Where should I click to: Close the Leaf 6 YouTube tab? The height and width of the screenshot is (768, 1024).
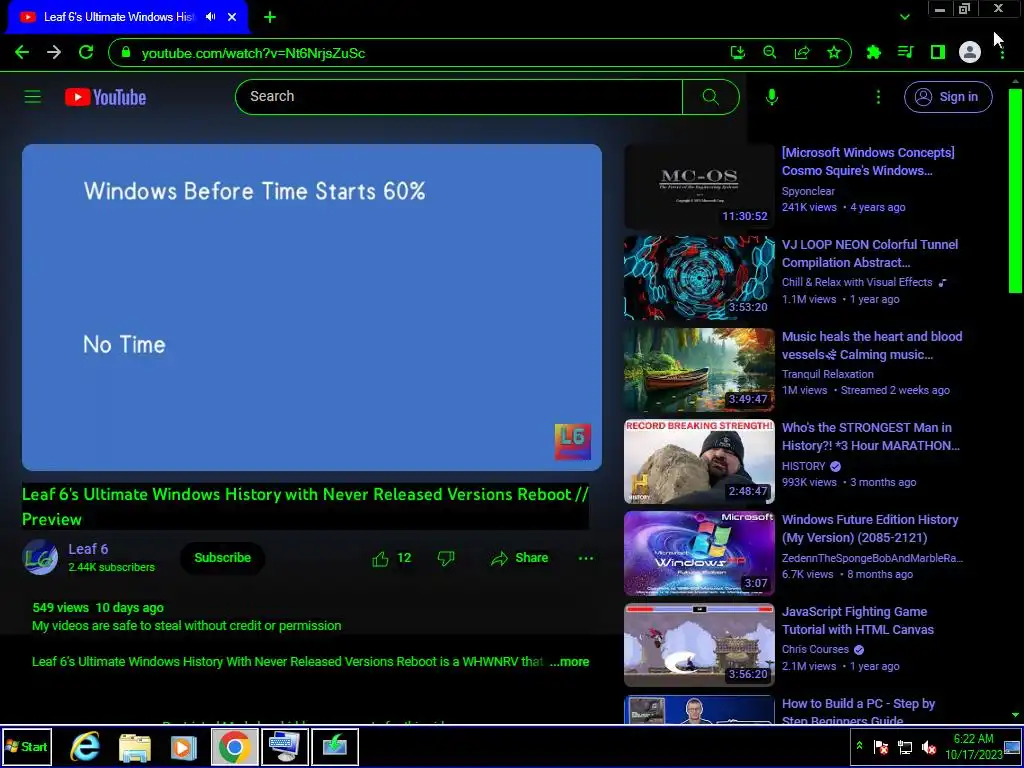[x=232, y=17]
